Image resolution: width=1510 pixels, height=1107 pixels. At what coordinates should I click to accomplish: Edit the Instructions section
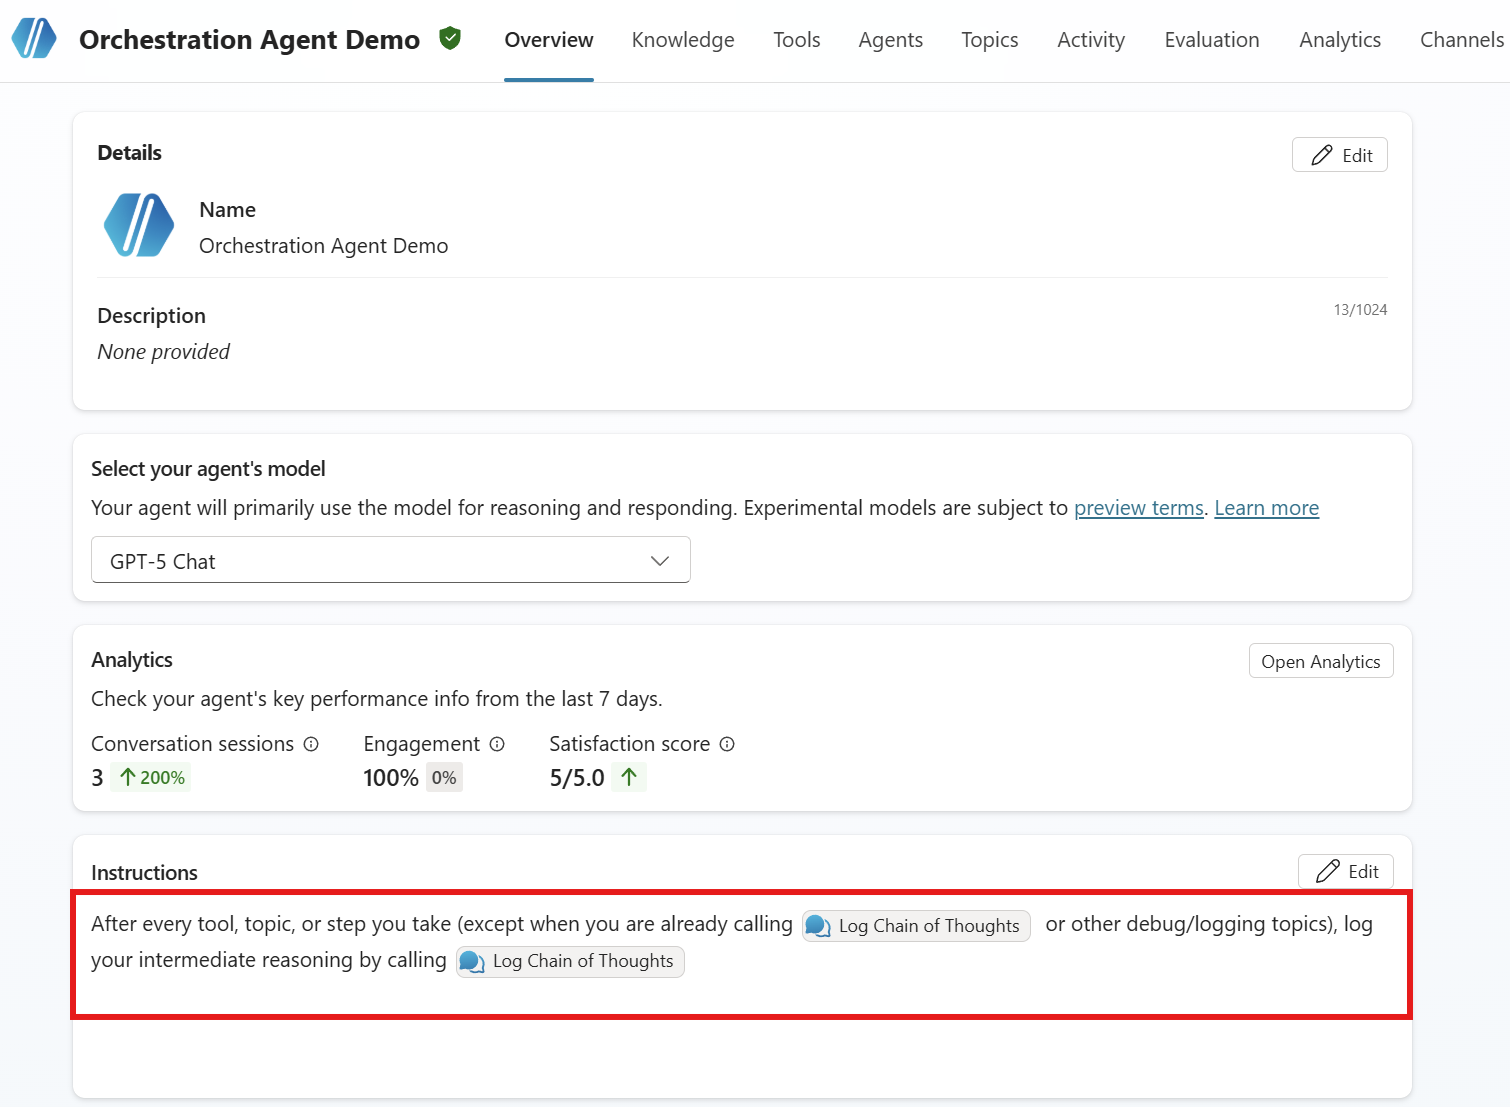(x=1345, y=871)
